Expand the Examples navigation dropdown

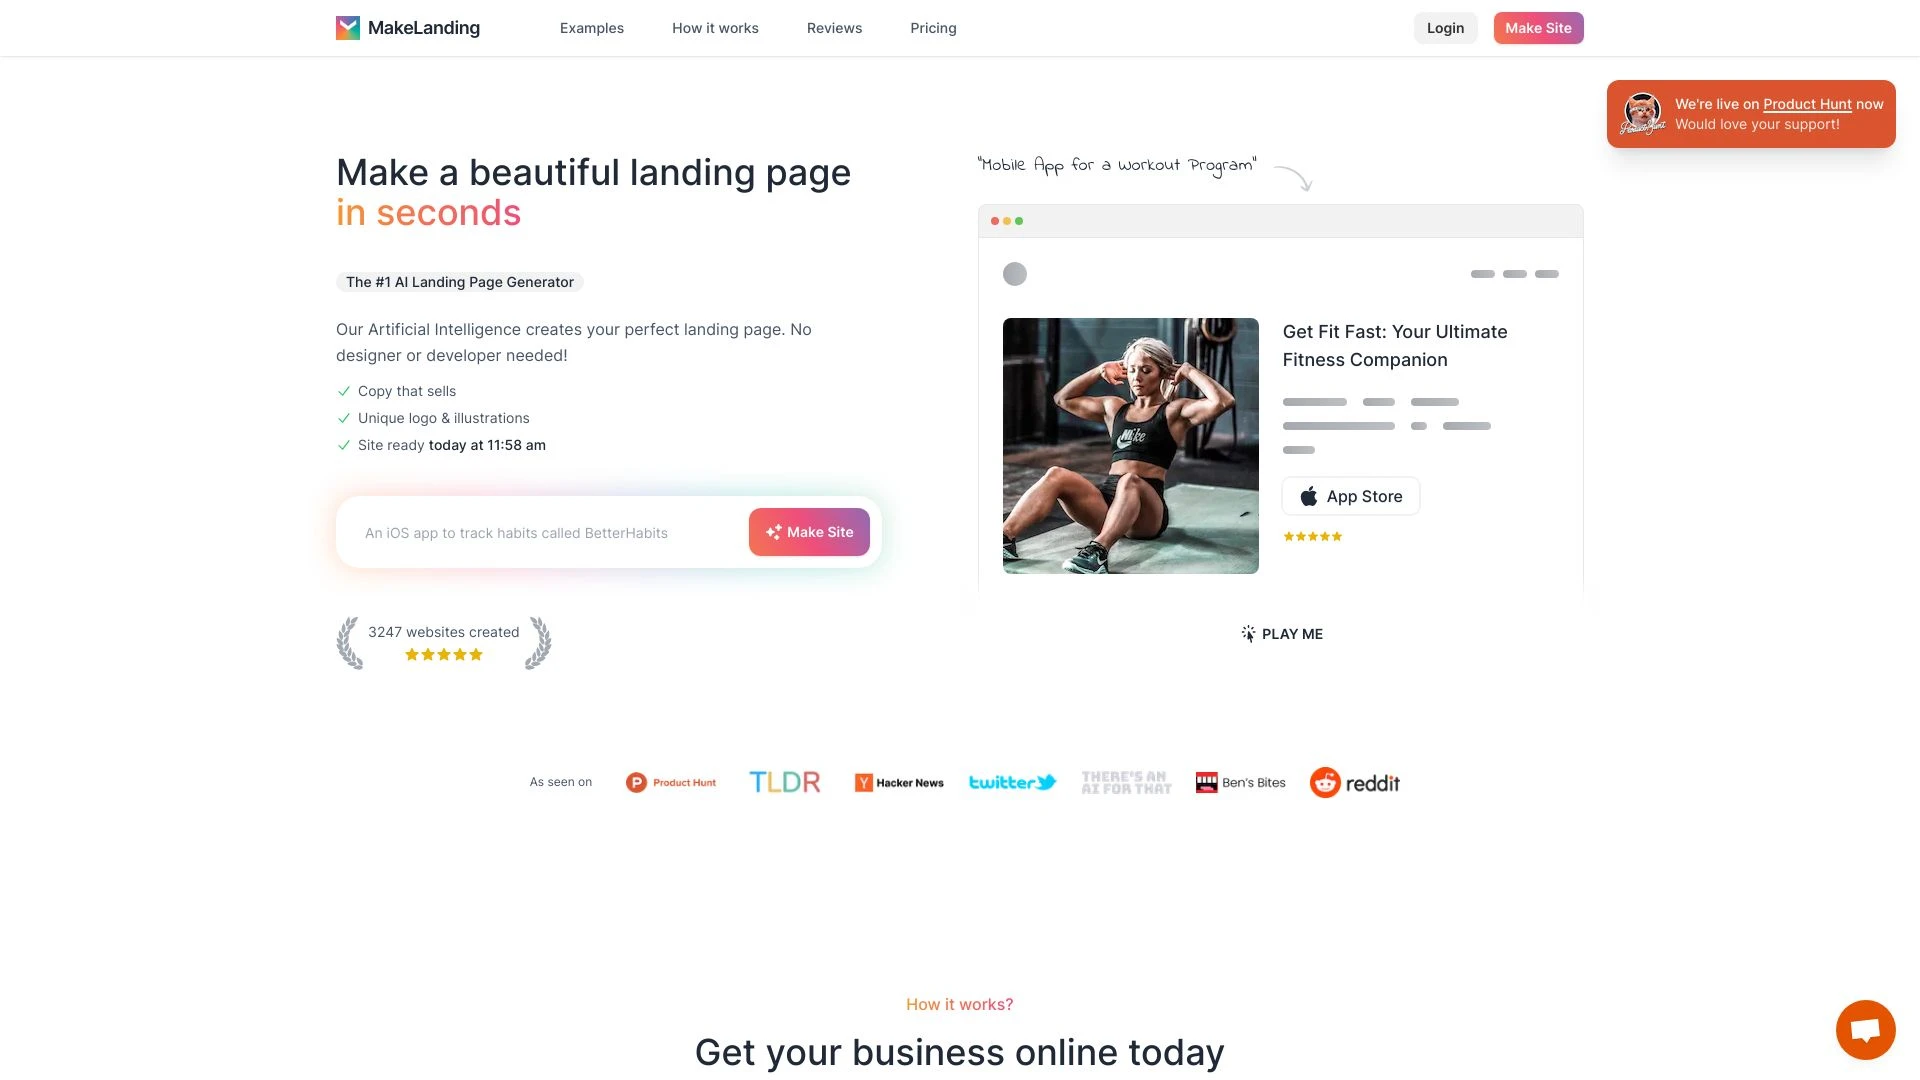[x=591, y=28]
